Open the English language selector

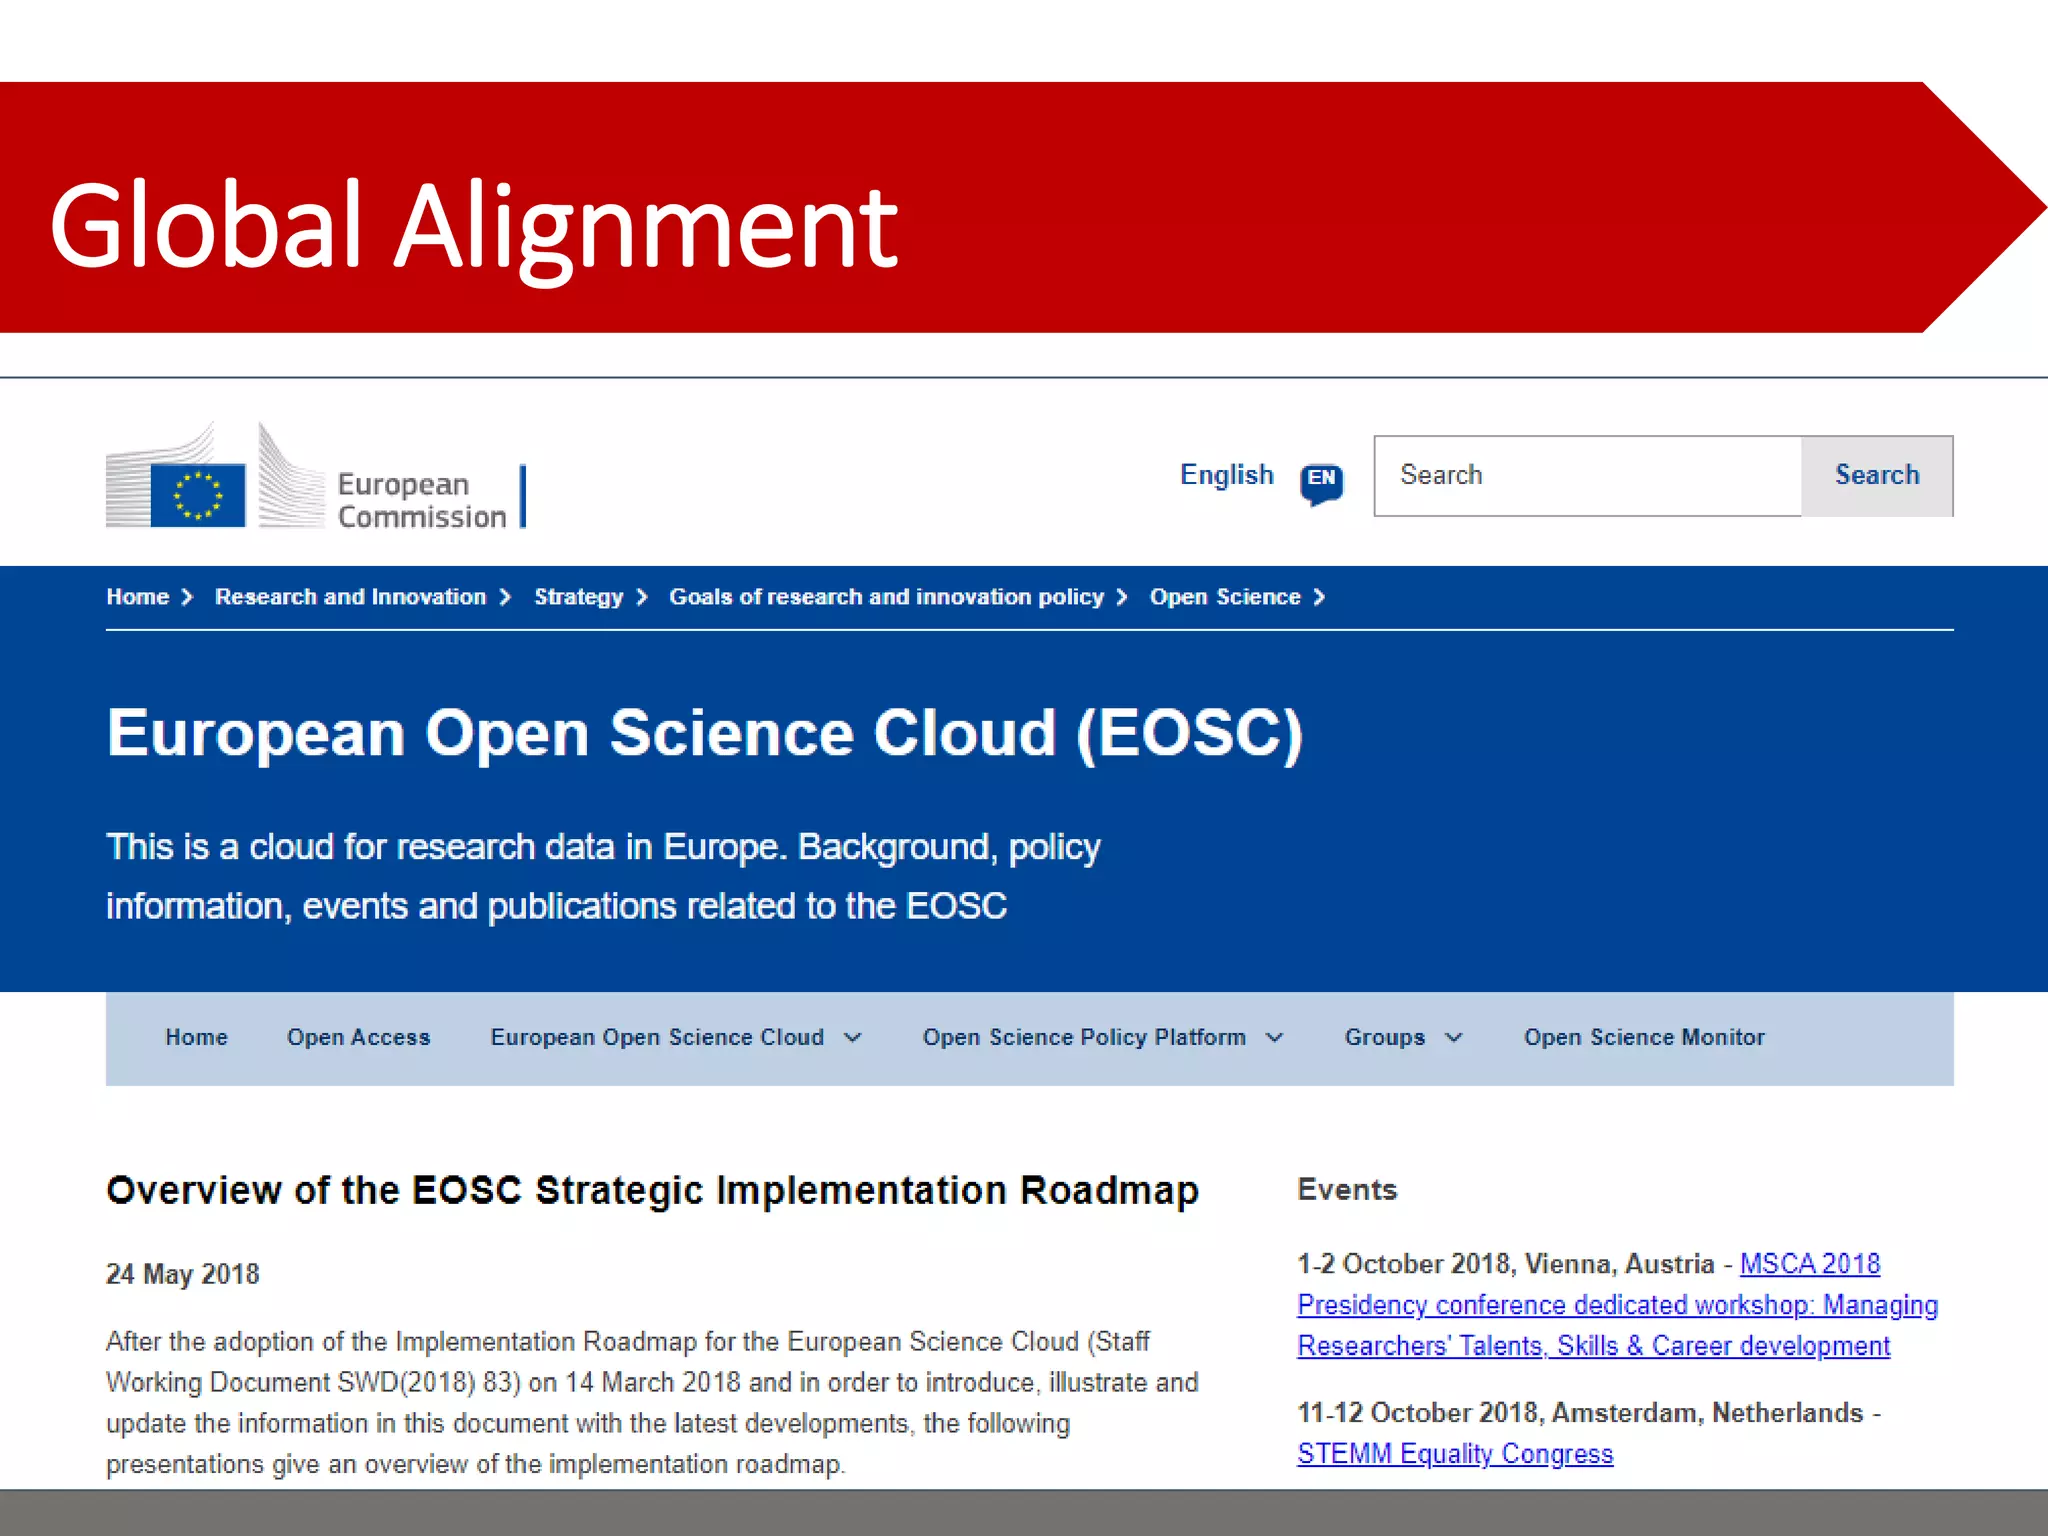point(1226,475)
